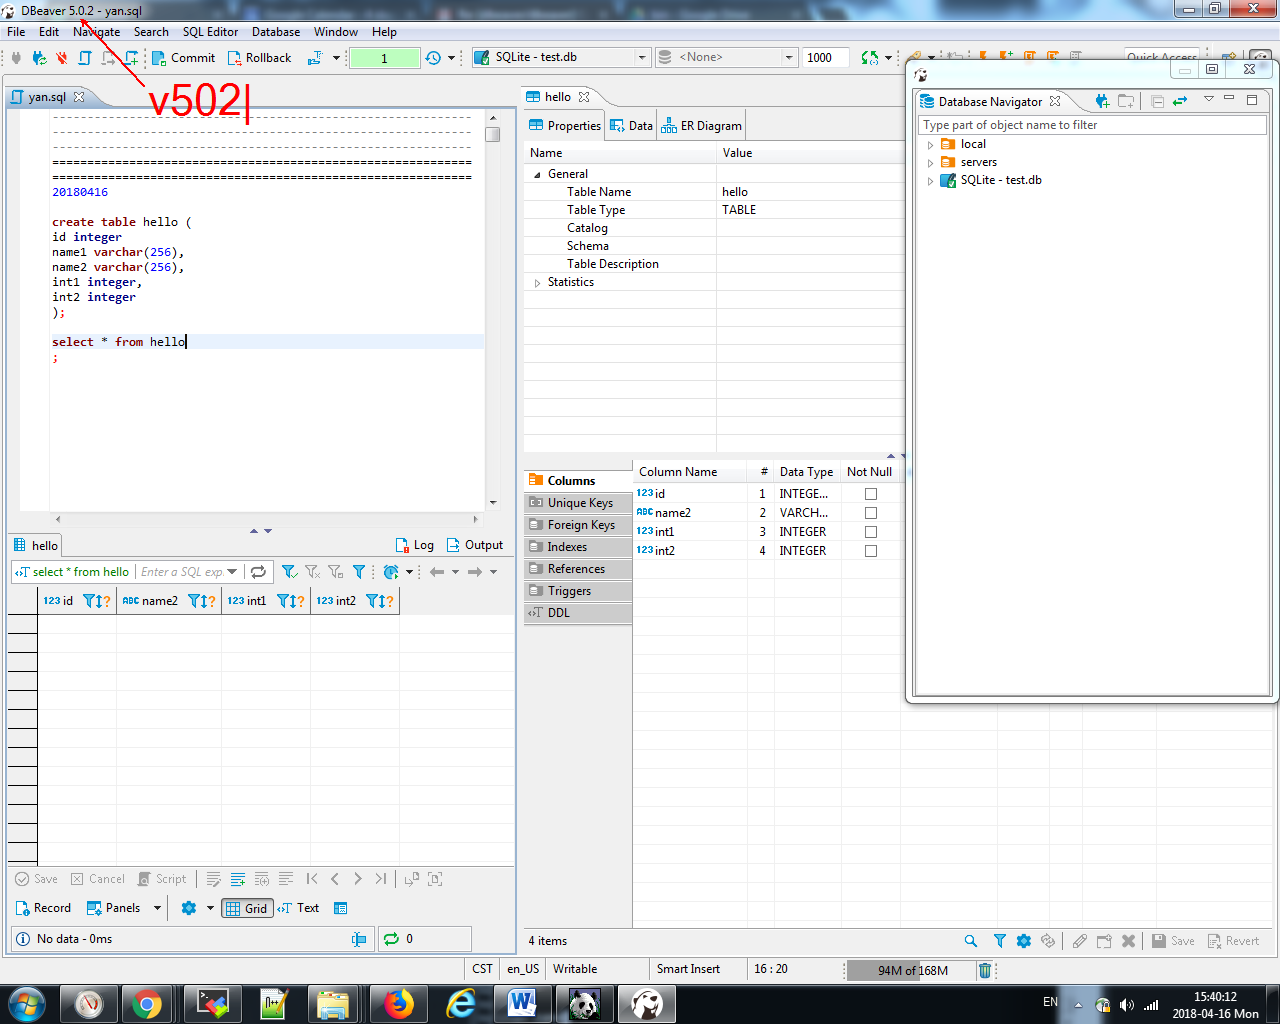Expand the servers folder in Database Navigator

coord(930,163)
